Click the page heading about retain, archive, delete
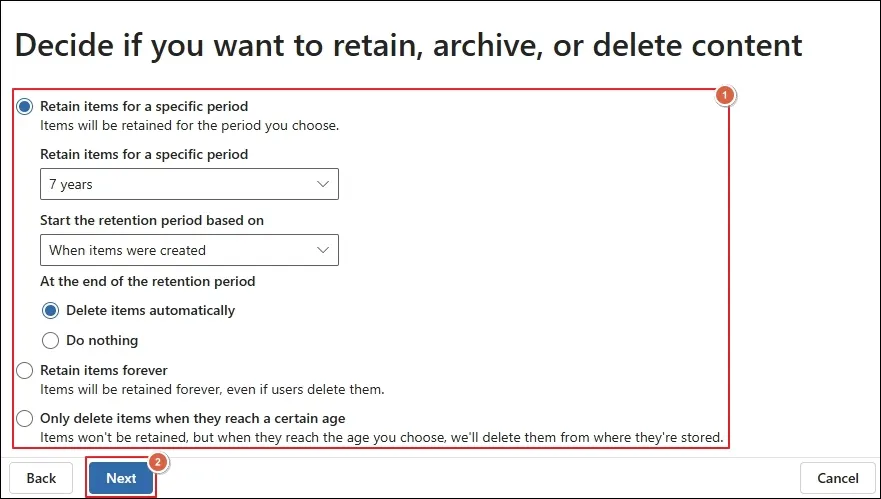 pyautogui.click(x=408, y=46)
